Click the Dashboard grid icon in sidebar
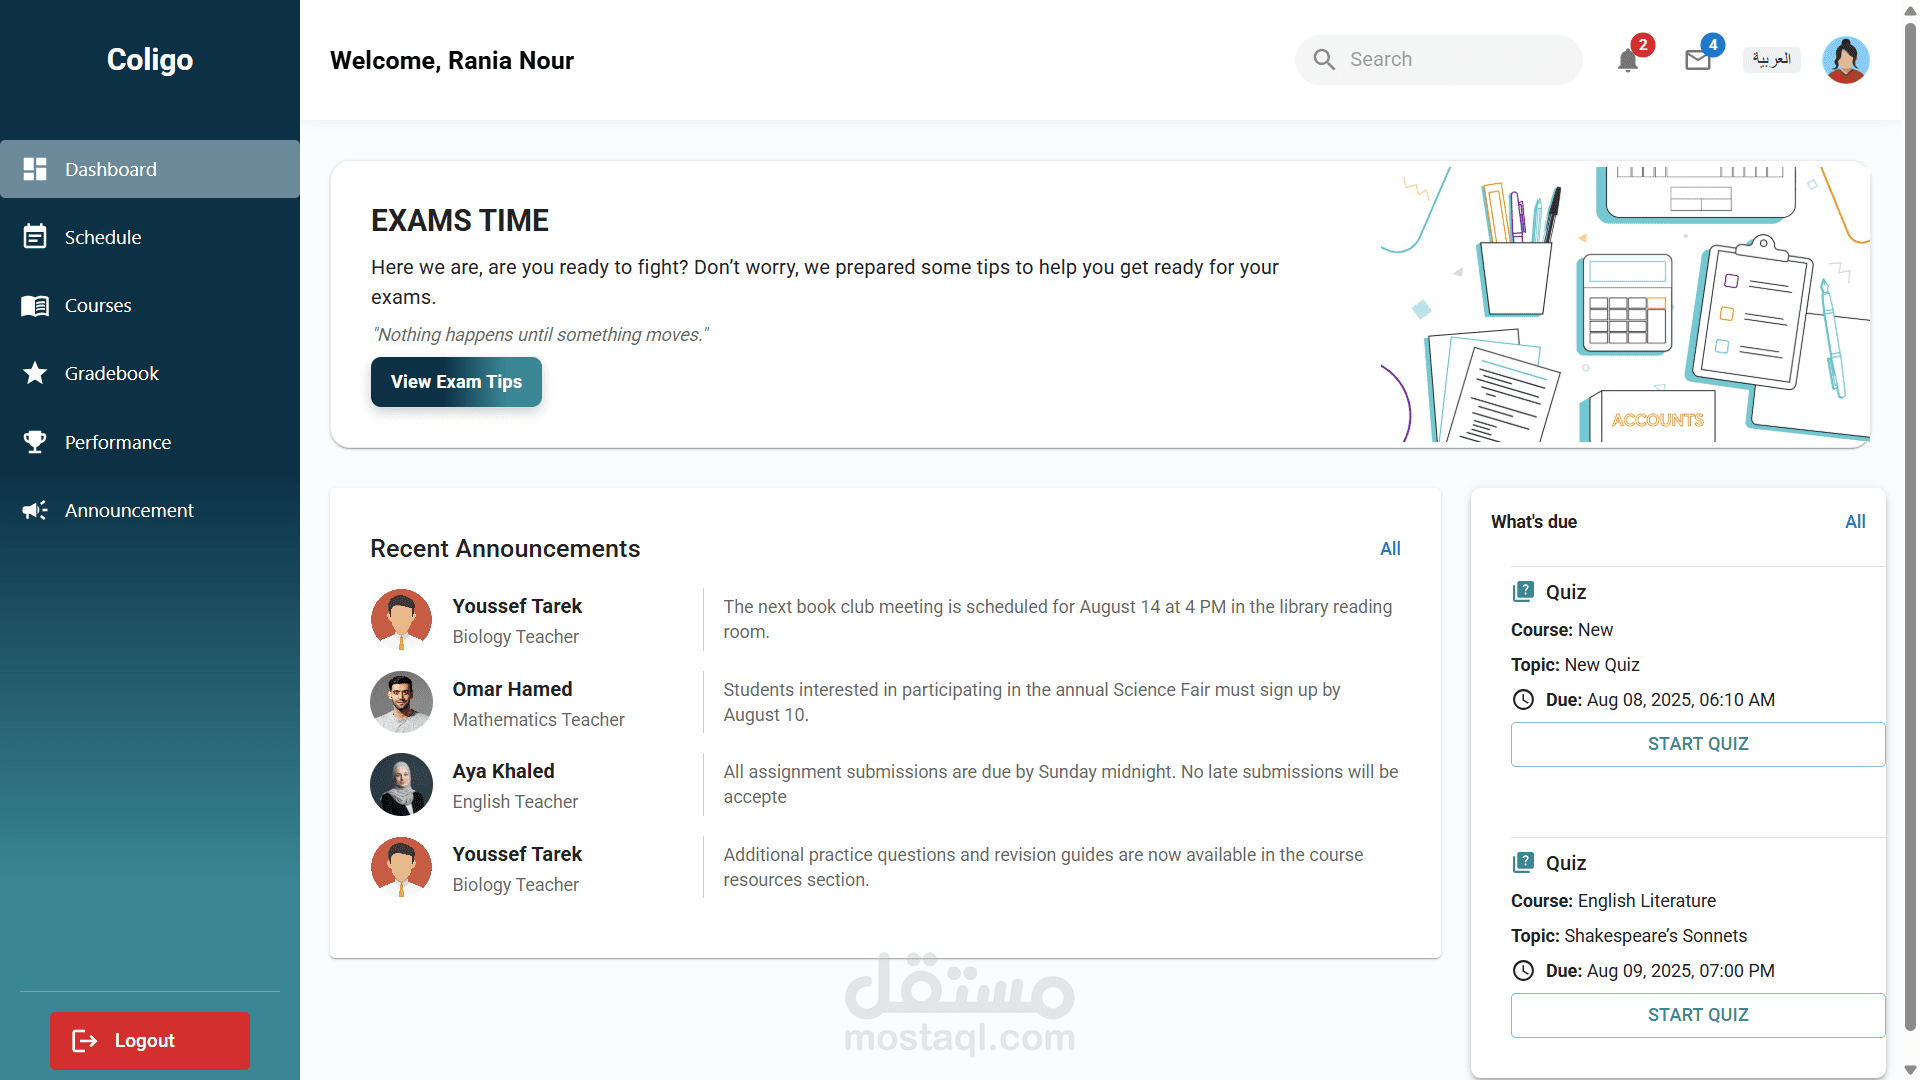The height and width of the screenshot is (1080, 1920). tap(35, 169)
